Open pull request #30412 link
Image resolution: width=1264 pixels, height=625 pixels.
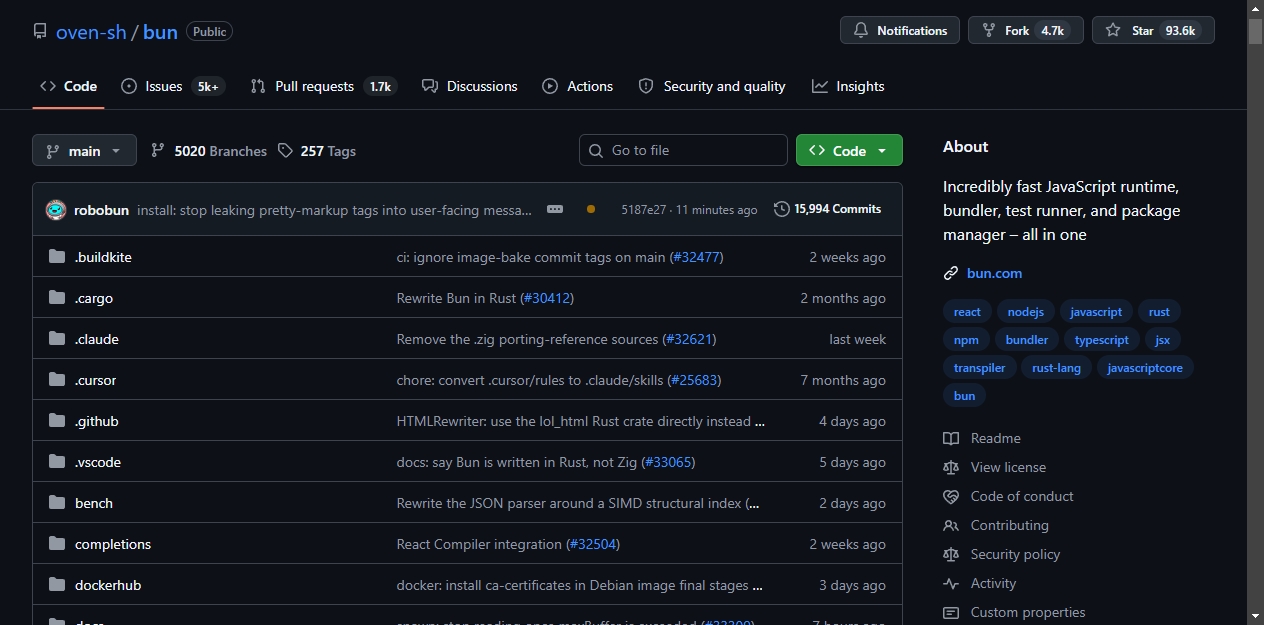[x=547, y=298]
